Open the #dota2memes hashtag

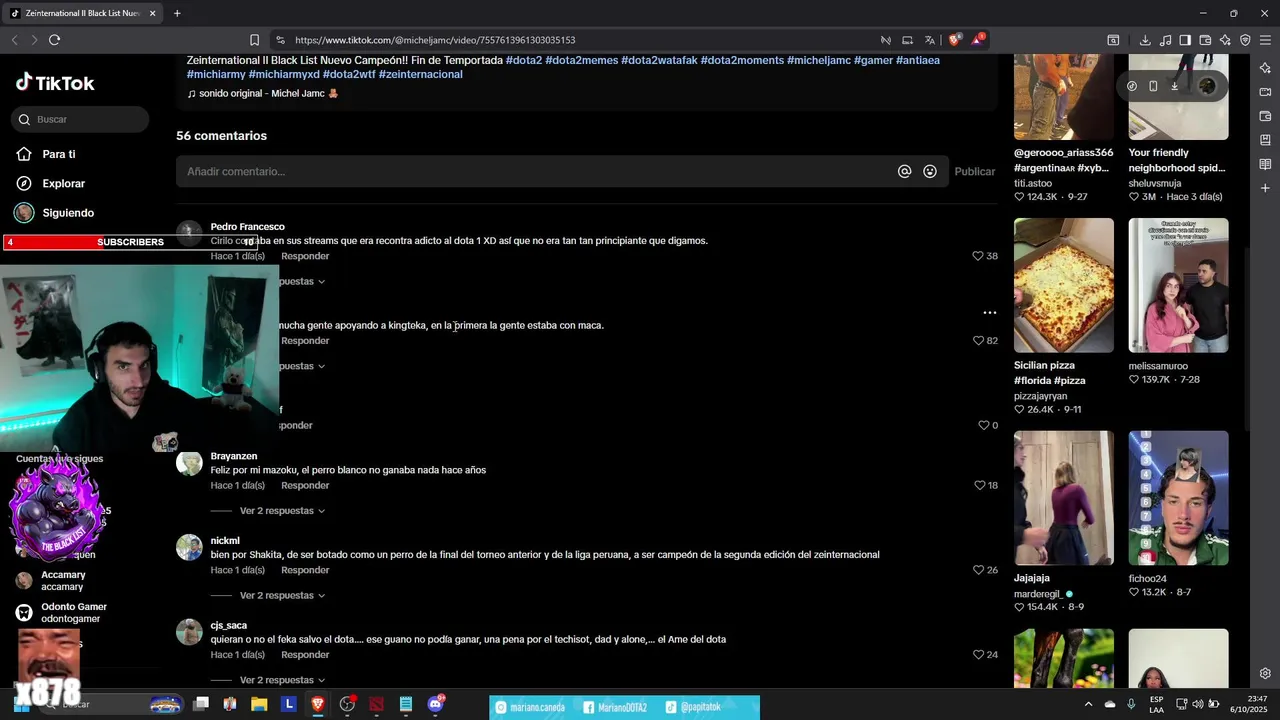coord(581,60)
